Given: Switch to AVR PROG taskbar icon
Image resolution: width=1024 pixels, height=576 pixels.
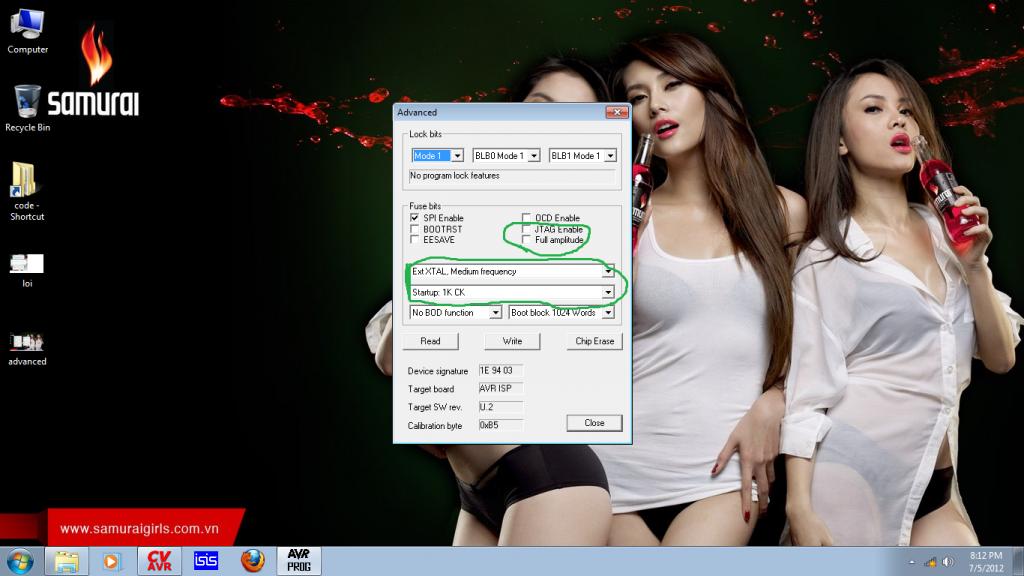Looking at the screenshot, I should click(x=299, y=562).
